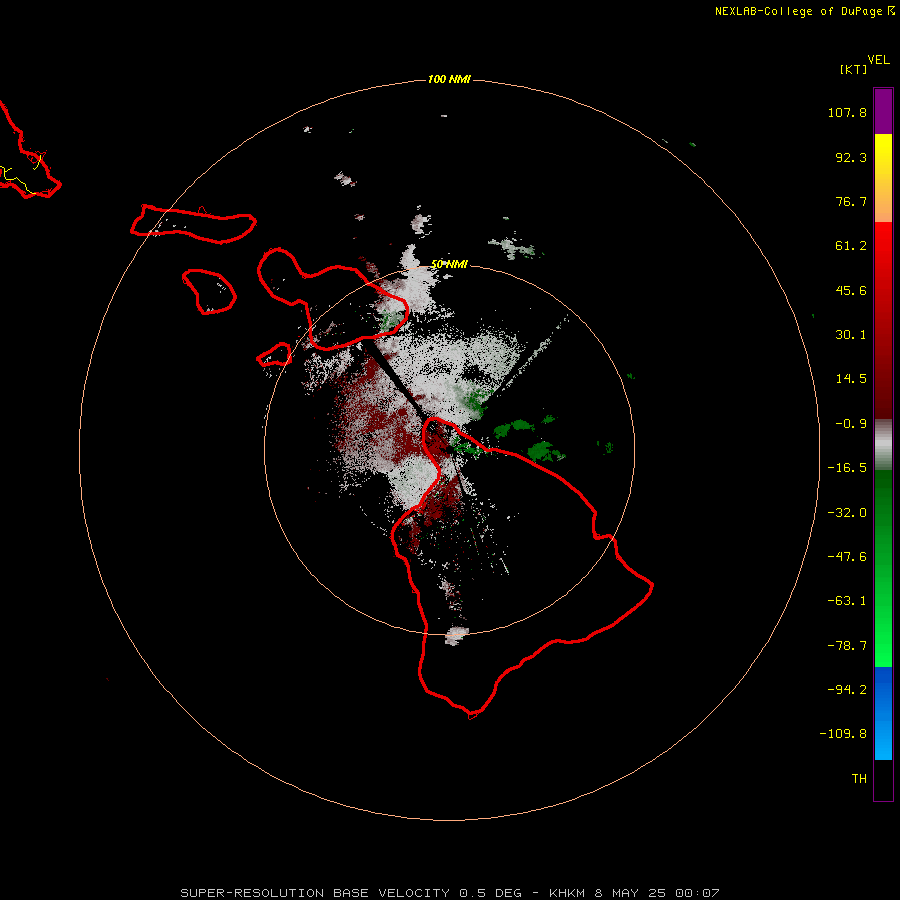Viewport: 900px width, 900px height.
Task: Click the -78.7 value on velocity scale
Action: [x=847, y=646]
